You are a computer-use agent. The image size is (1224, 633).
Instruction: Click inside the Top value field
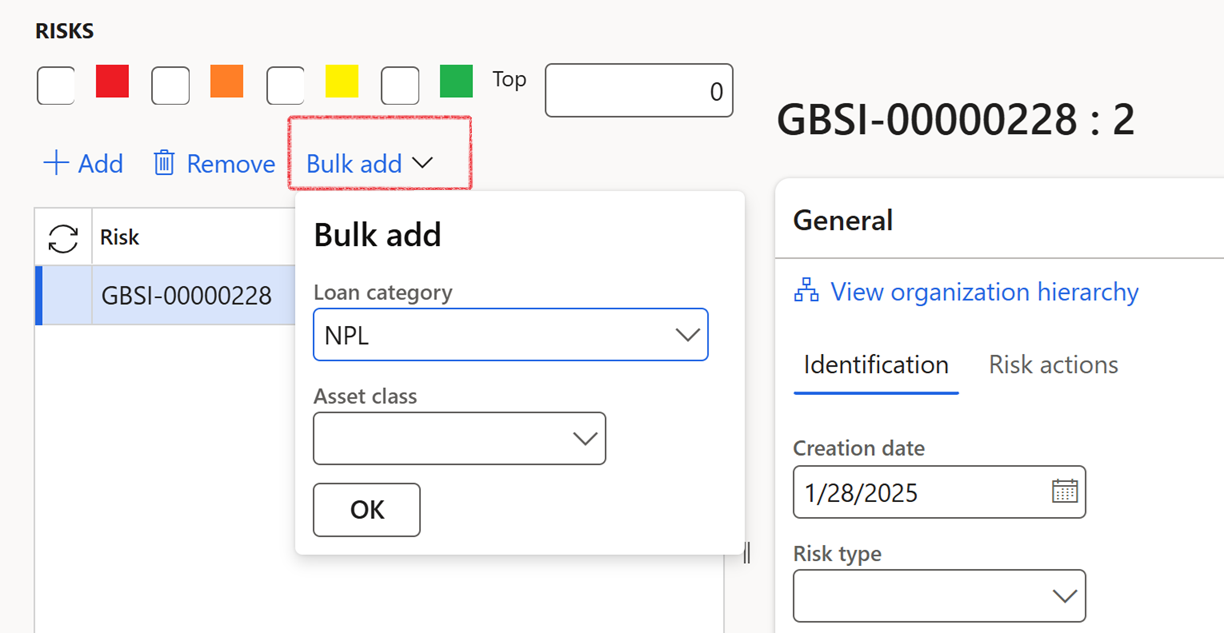[639, 90]
